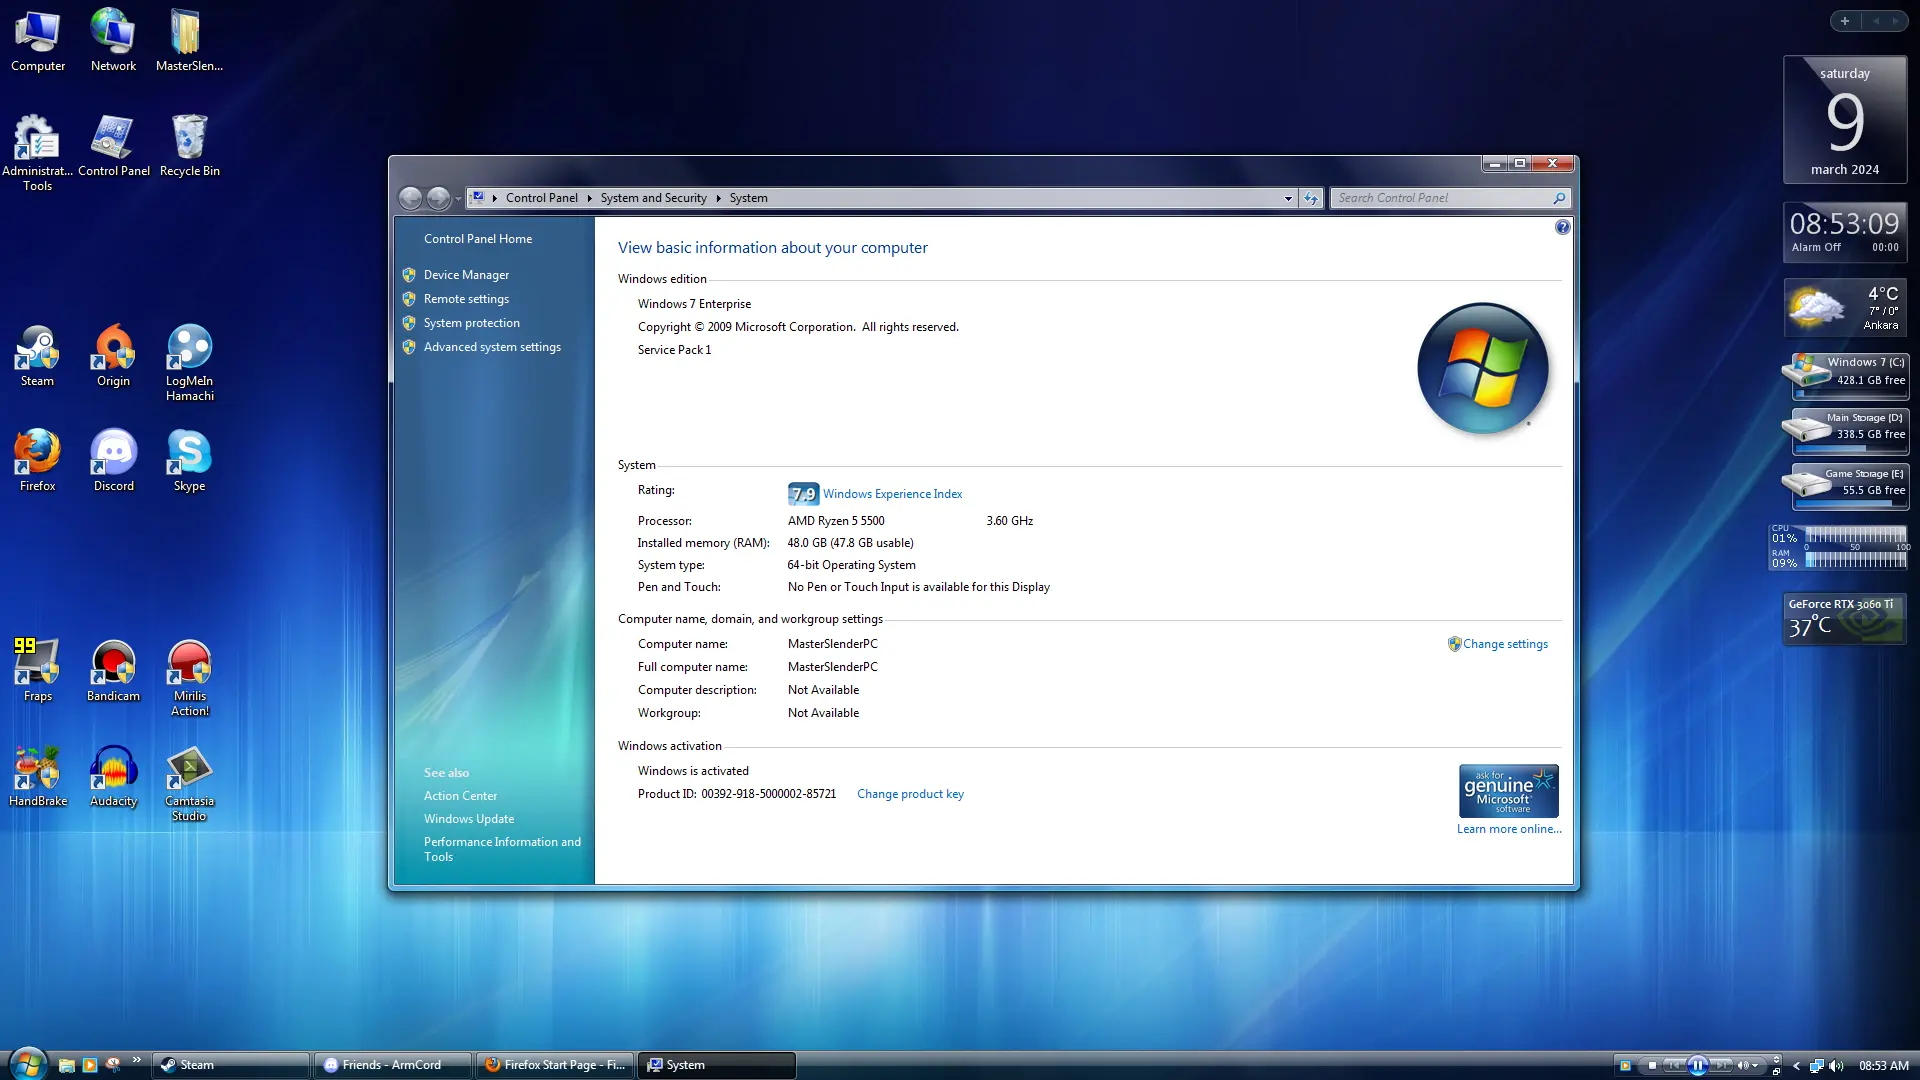Open the Windows Experience Index link
The width and height of the screenshot is (1920, 1080).
[x=892, y=494]
